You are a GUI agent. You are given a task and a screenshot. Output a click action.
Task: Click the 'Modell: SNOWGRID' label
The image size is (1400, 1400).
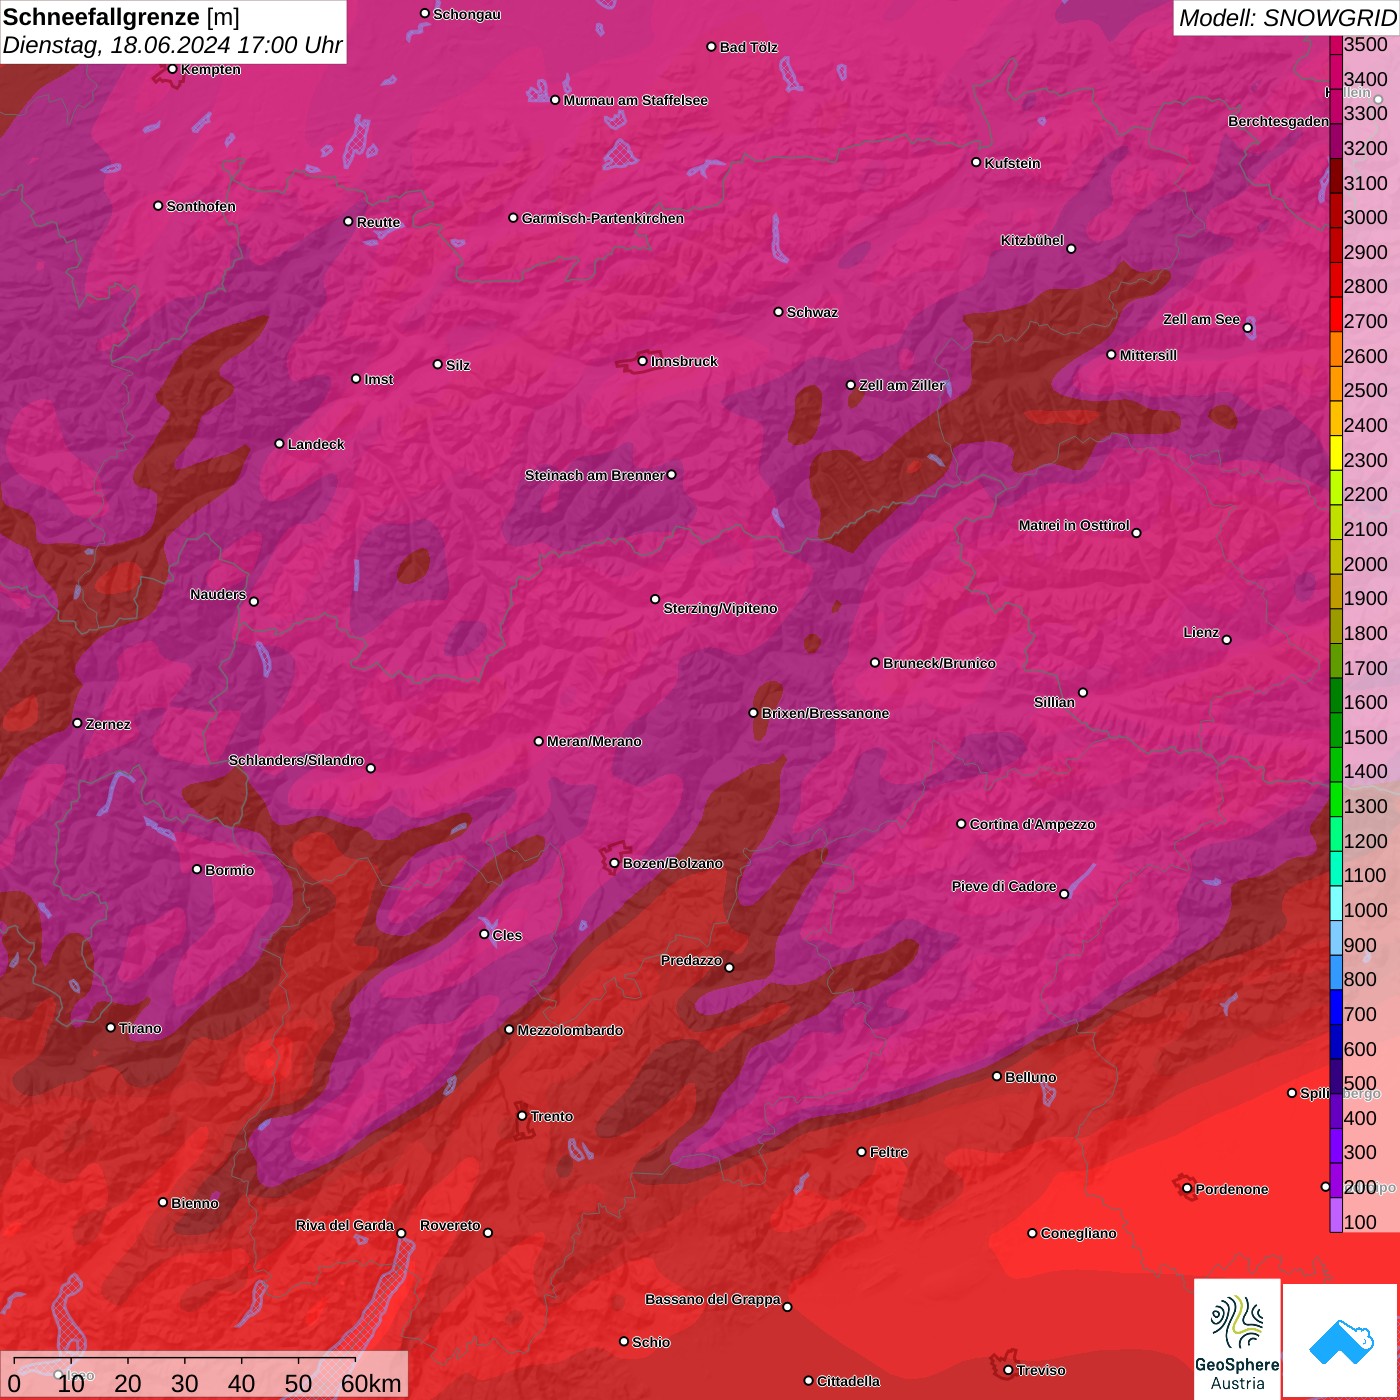click(1287, 18)
